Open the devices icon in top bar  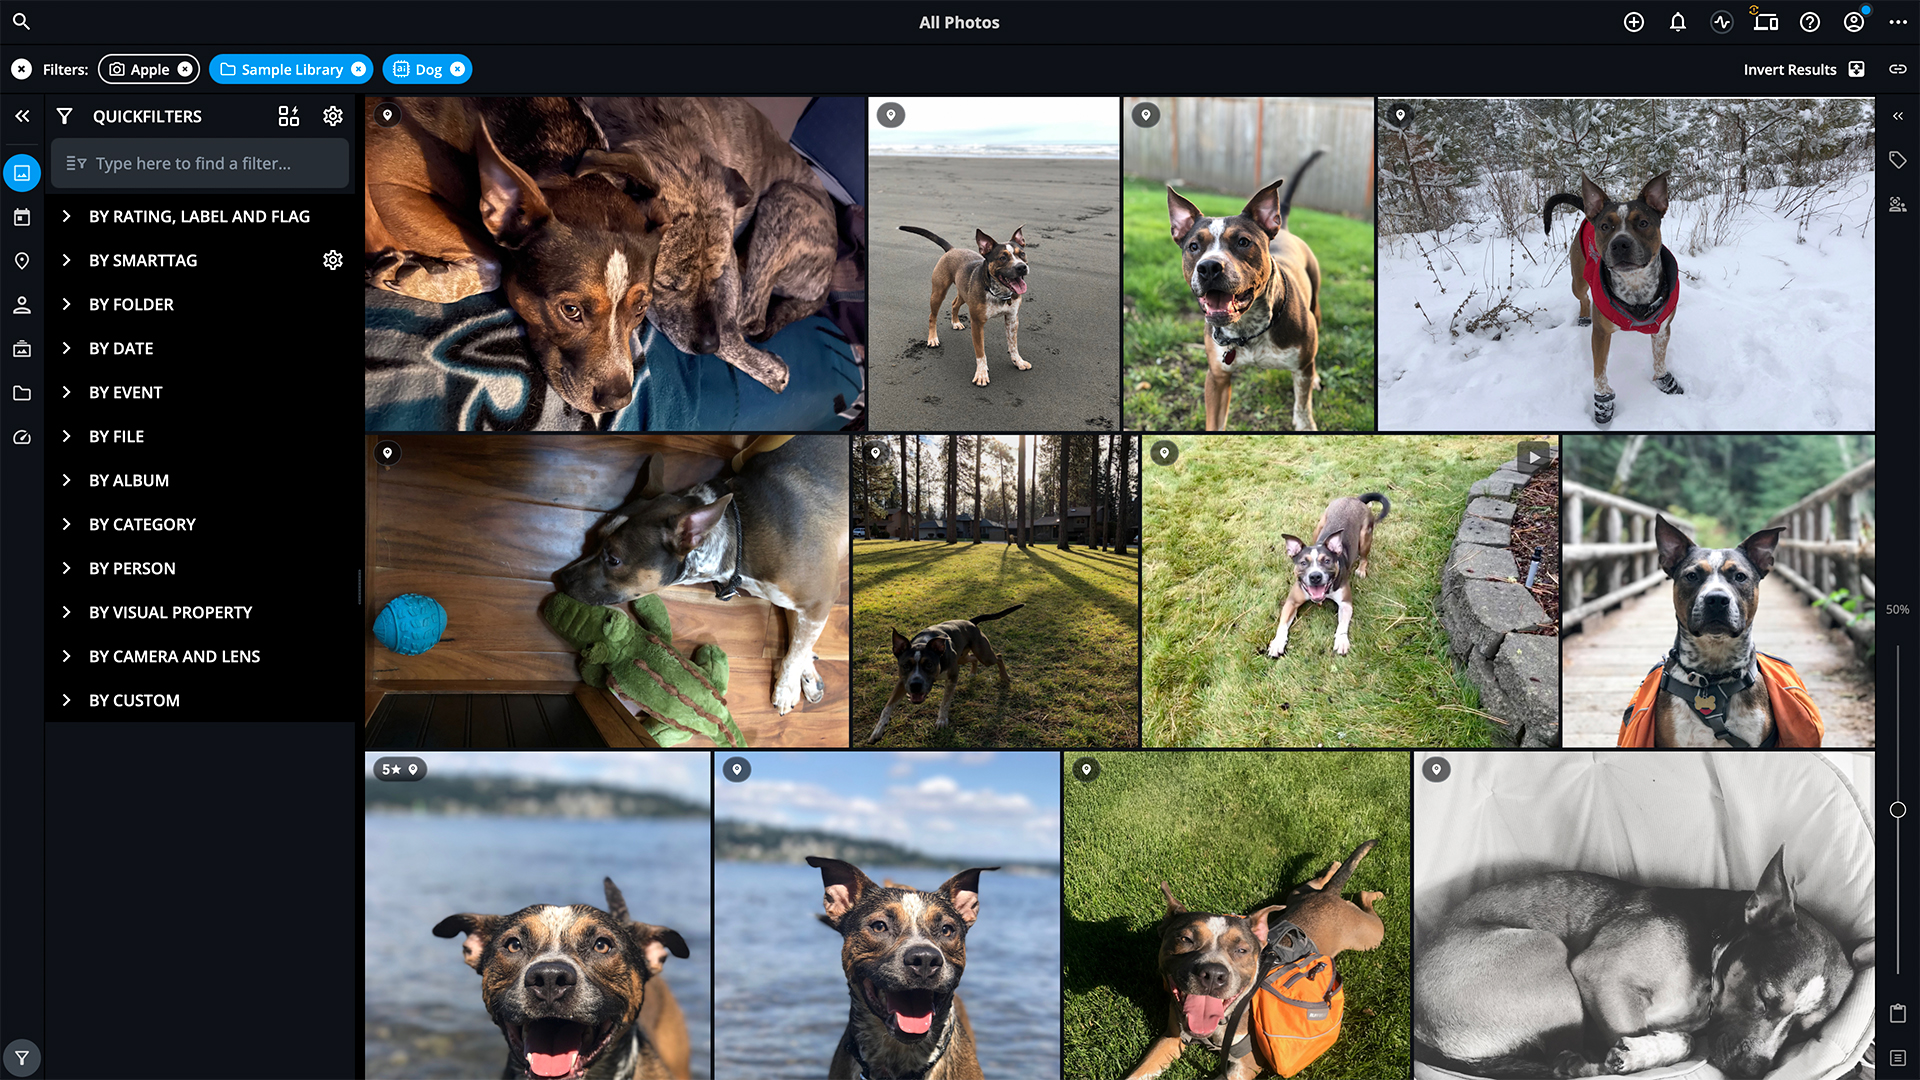point(1766,22)
